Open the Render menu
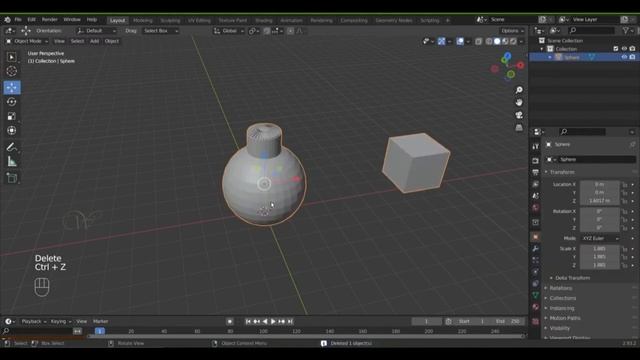This screenshot has height=360, width=640. (50, 20)
